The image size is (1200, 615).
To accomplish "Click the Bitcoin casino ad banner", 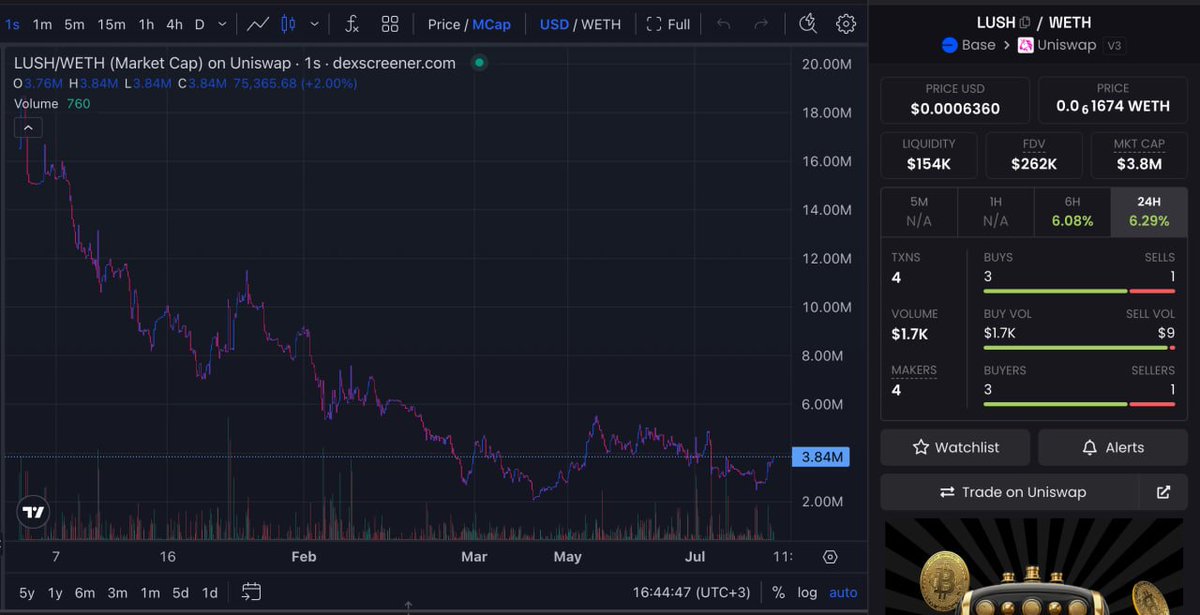I will pos(1034,567).
